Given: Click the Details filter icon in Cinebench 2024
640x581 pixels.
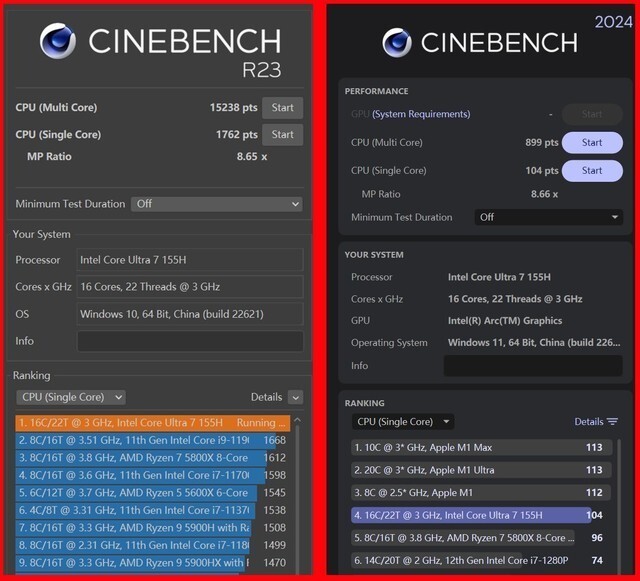Looking at the screenshot, I should pyautogui.click(x=612, y=422).
